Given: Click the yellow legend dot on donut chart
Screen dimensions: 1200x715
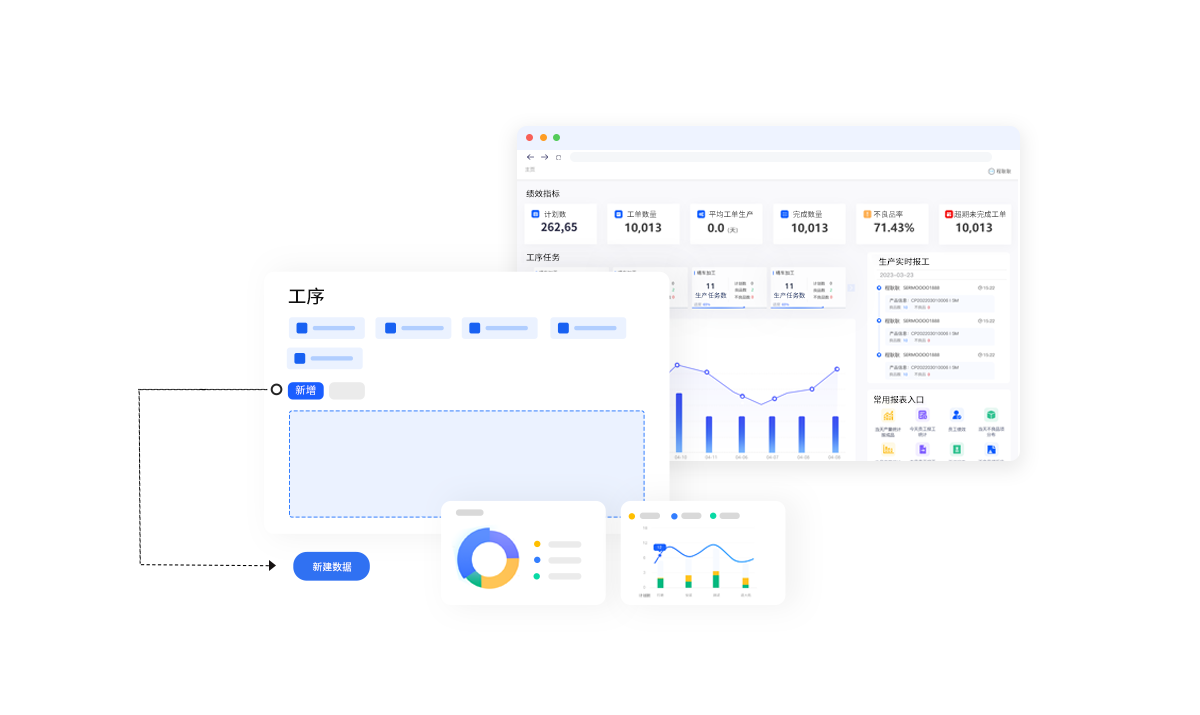Looking at the screenshot, I should 537,544.
